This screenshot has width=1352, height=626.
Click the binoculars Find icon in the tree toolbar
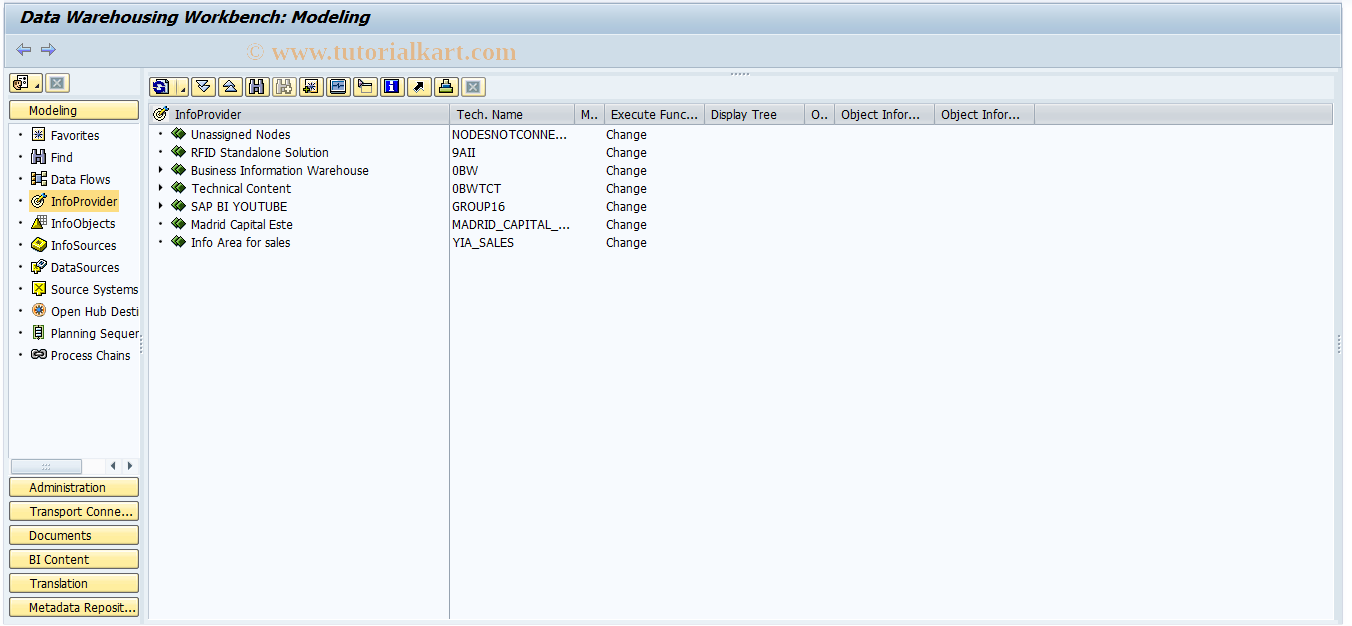(x=257, y=87)
